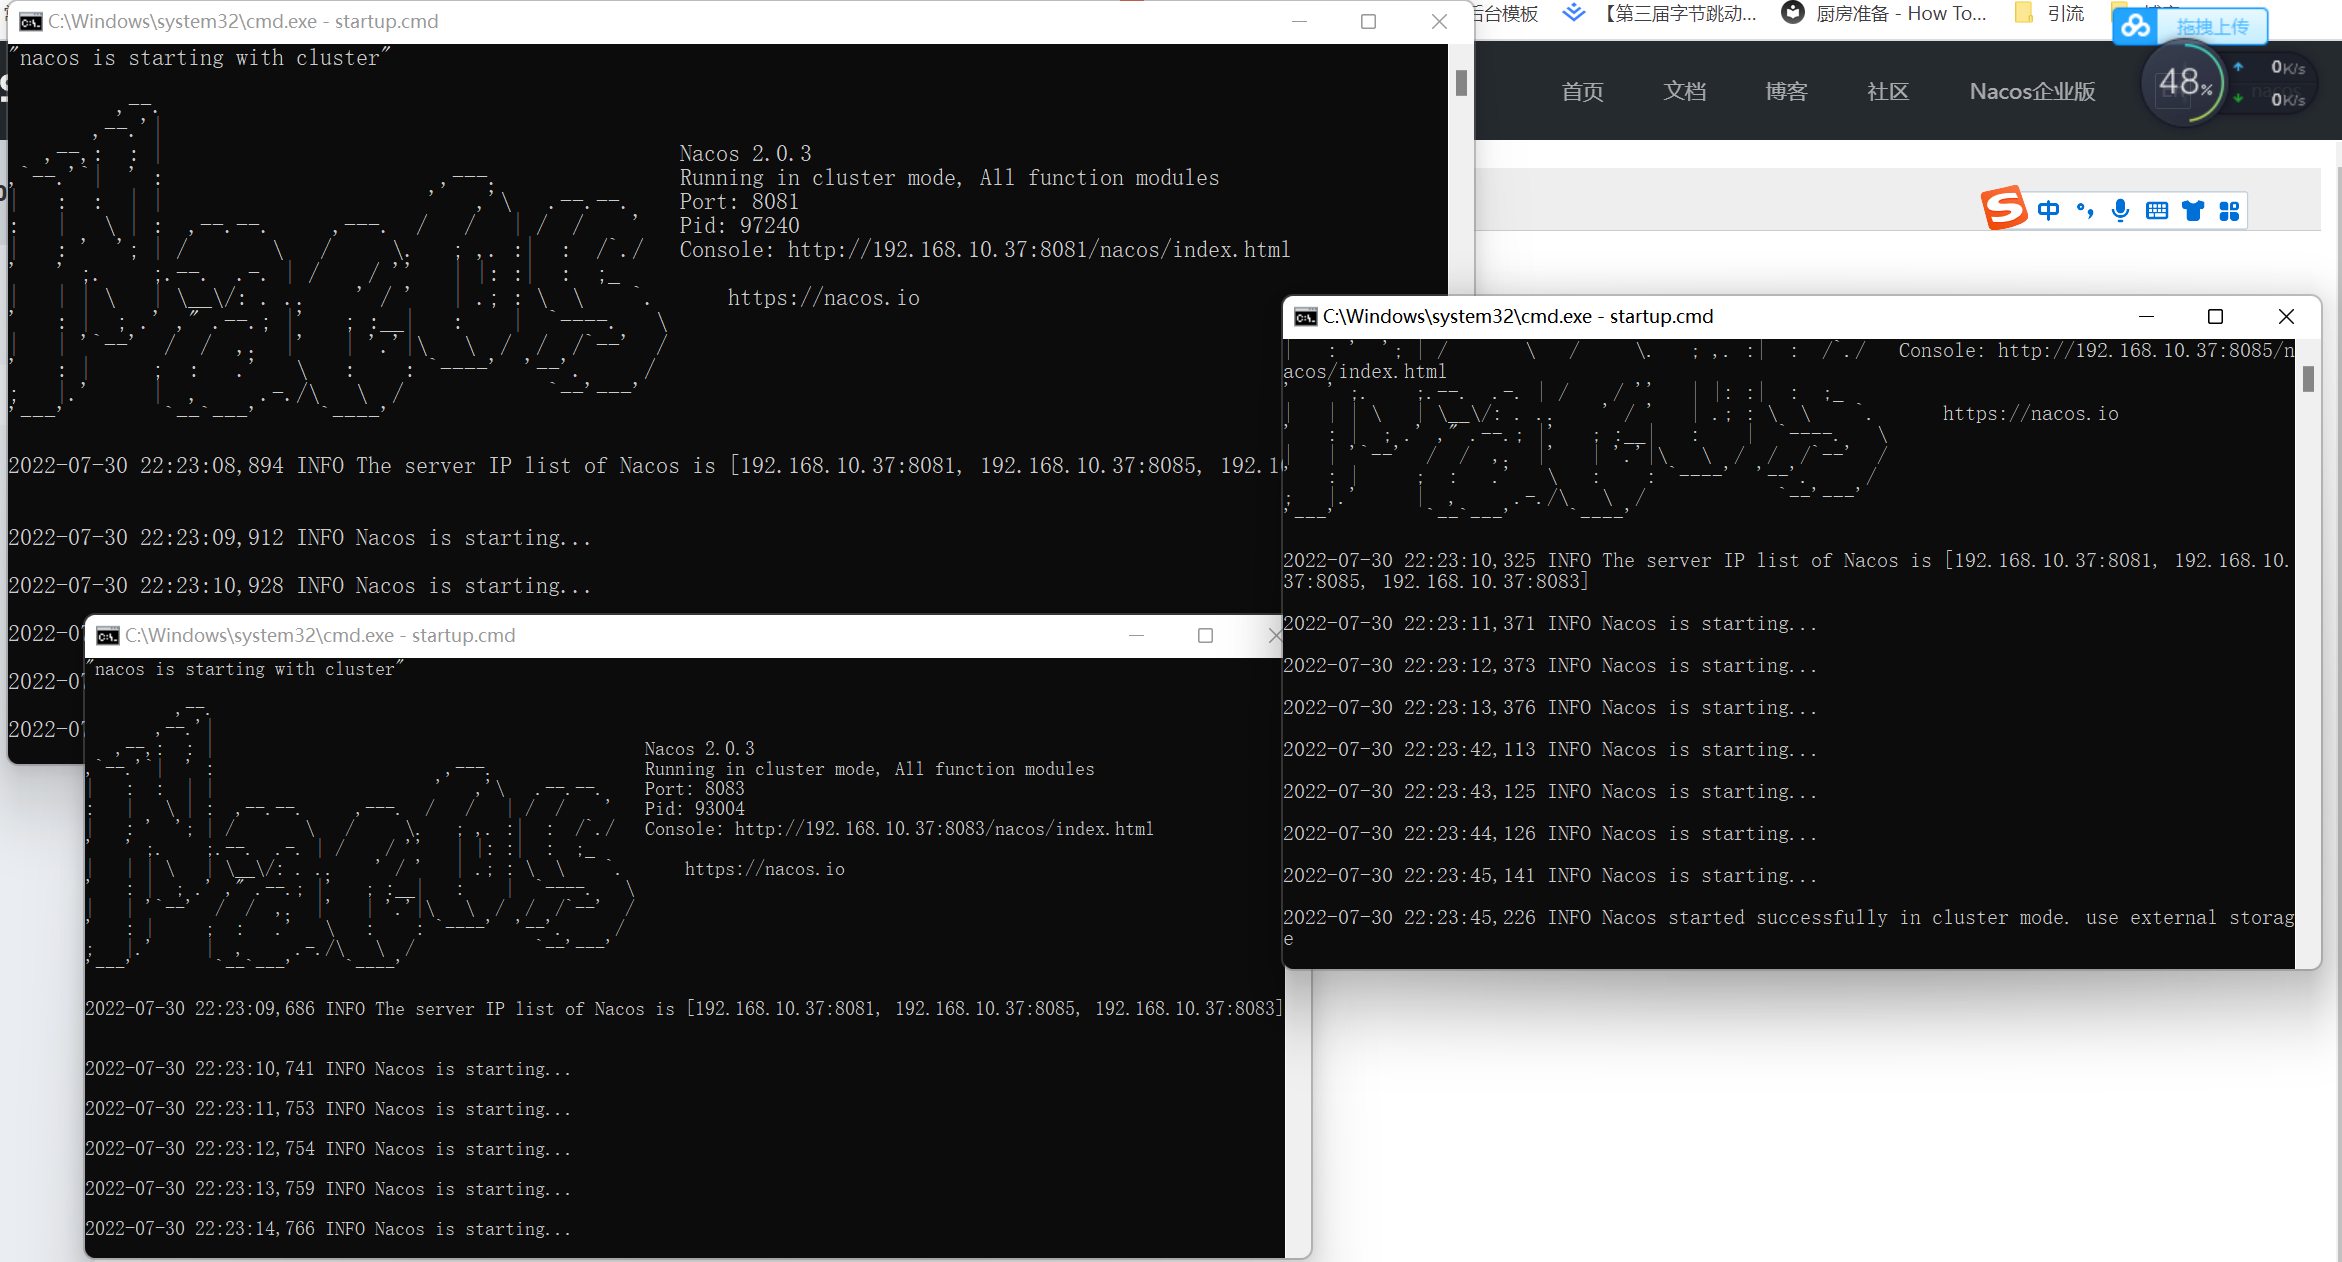Open Sogou skin shirt icon
The image size is (2342, 1262).
click(x=2193, y=210)
